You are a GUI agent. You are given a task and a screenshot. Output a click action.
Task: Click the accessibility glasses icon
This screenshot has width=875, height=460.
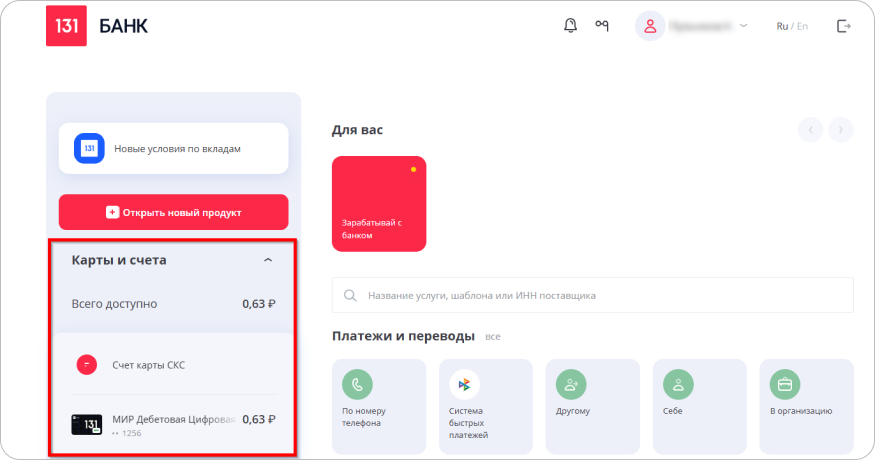coord(601,26)
